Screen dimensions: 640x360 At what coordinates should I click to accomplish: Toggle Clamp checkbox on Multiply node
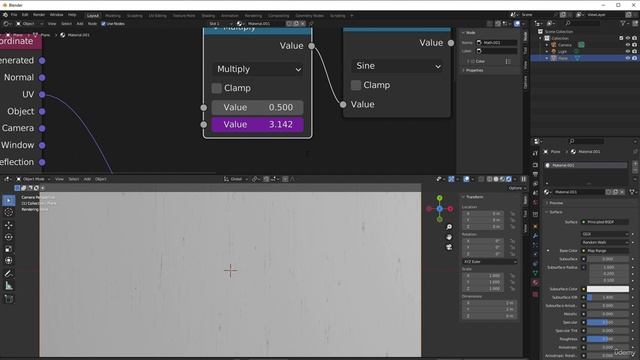click(217, 88)
